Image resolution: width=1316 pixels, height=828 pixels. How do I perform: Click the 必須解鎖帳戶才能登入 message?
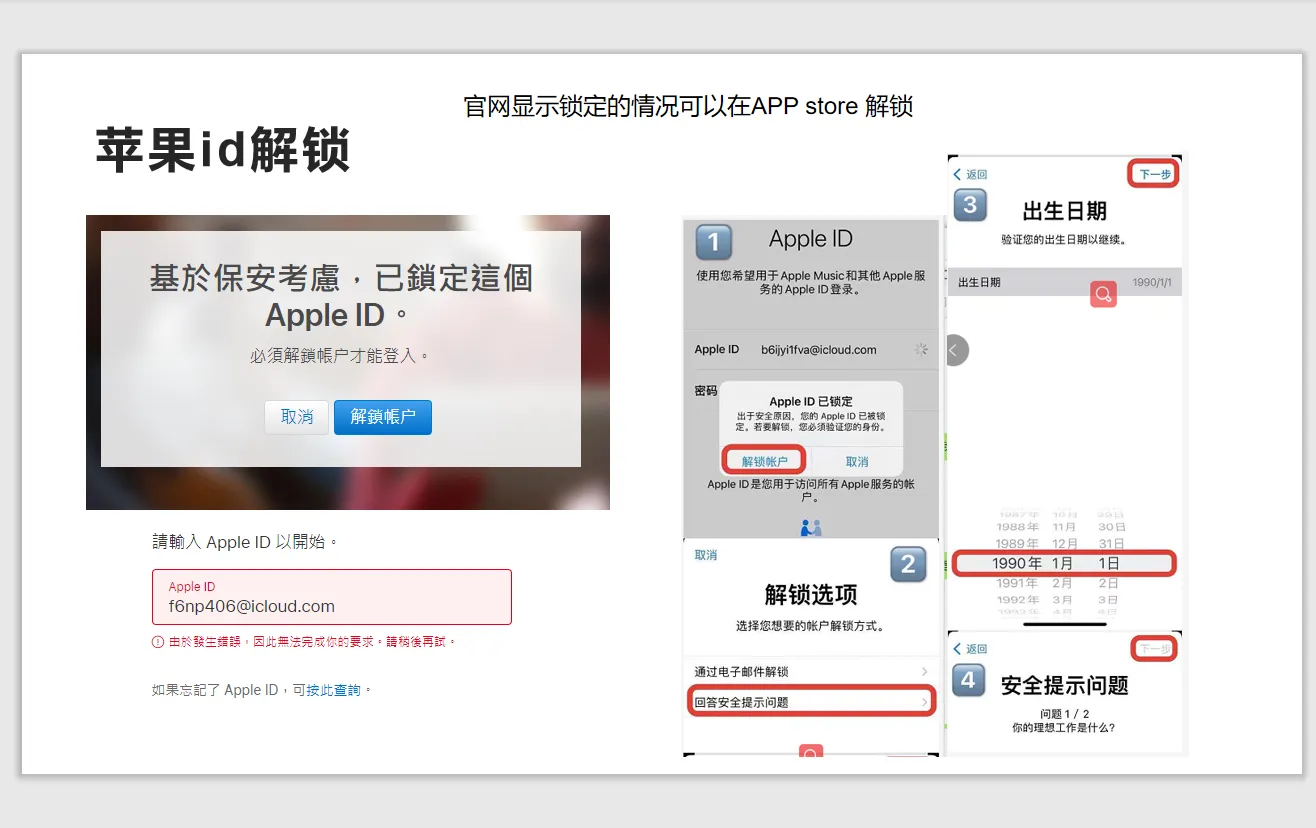click(340, 355)
